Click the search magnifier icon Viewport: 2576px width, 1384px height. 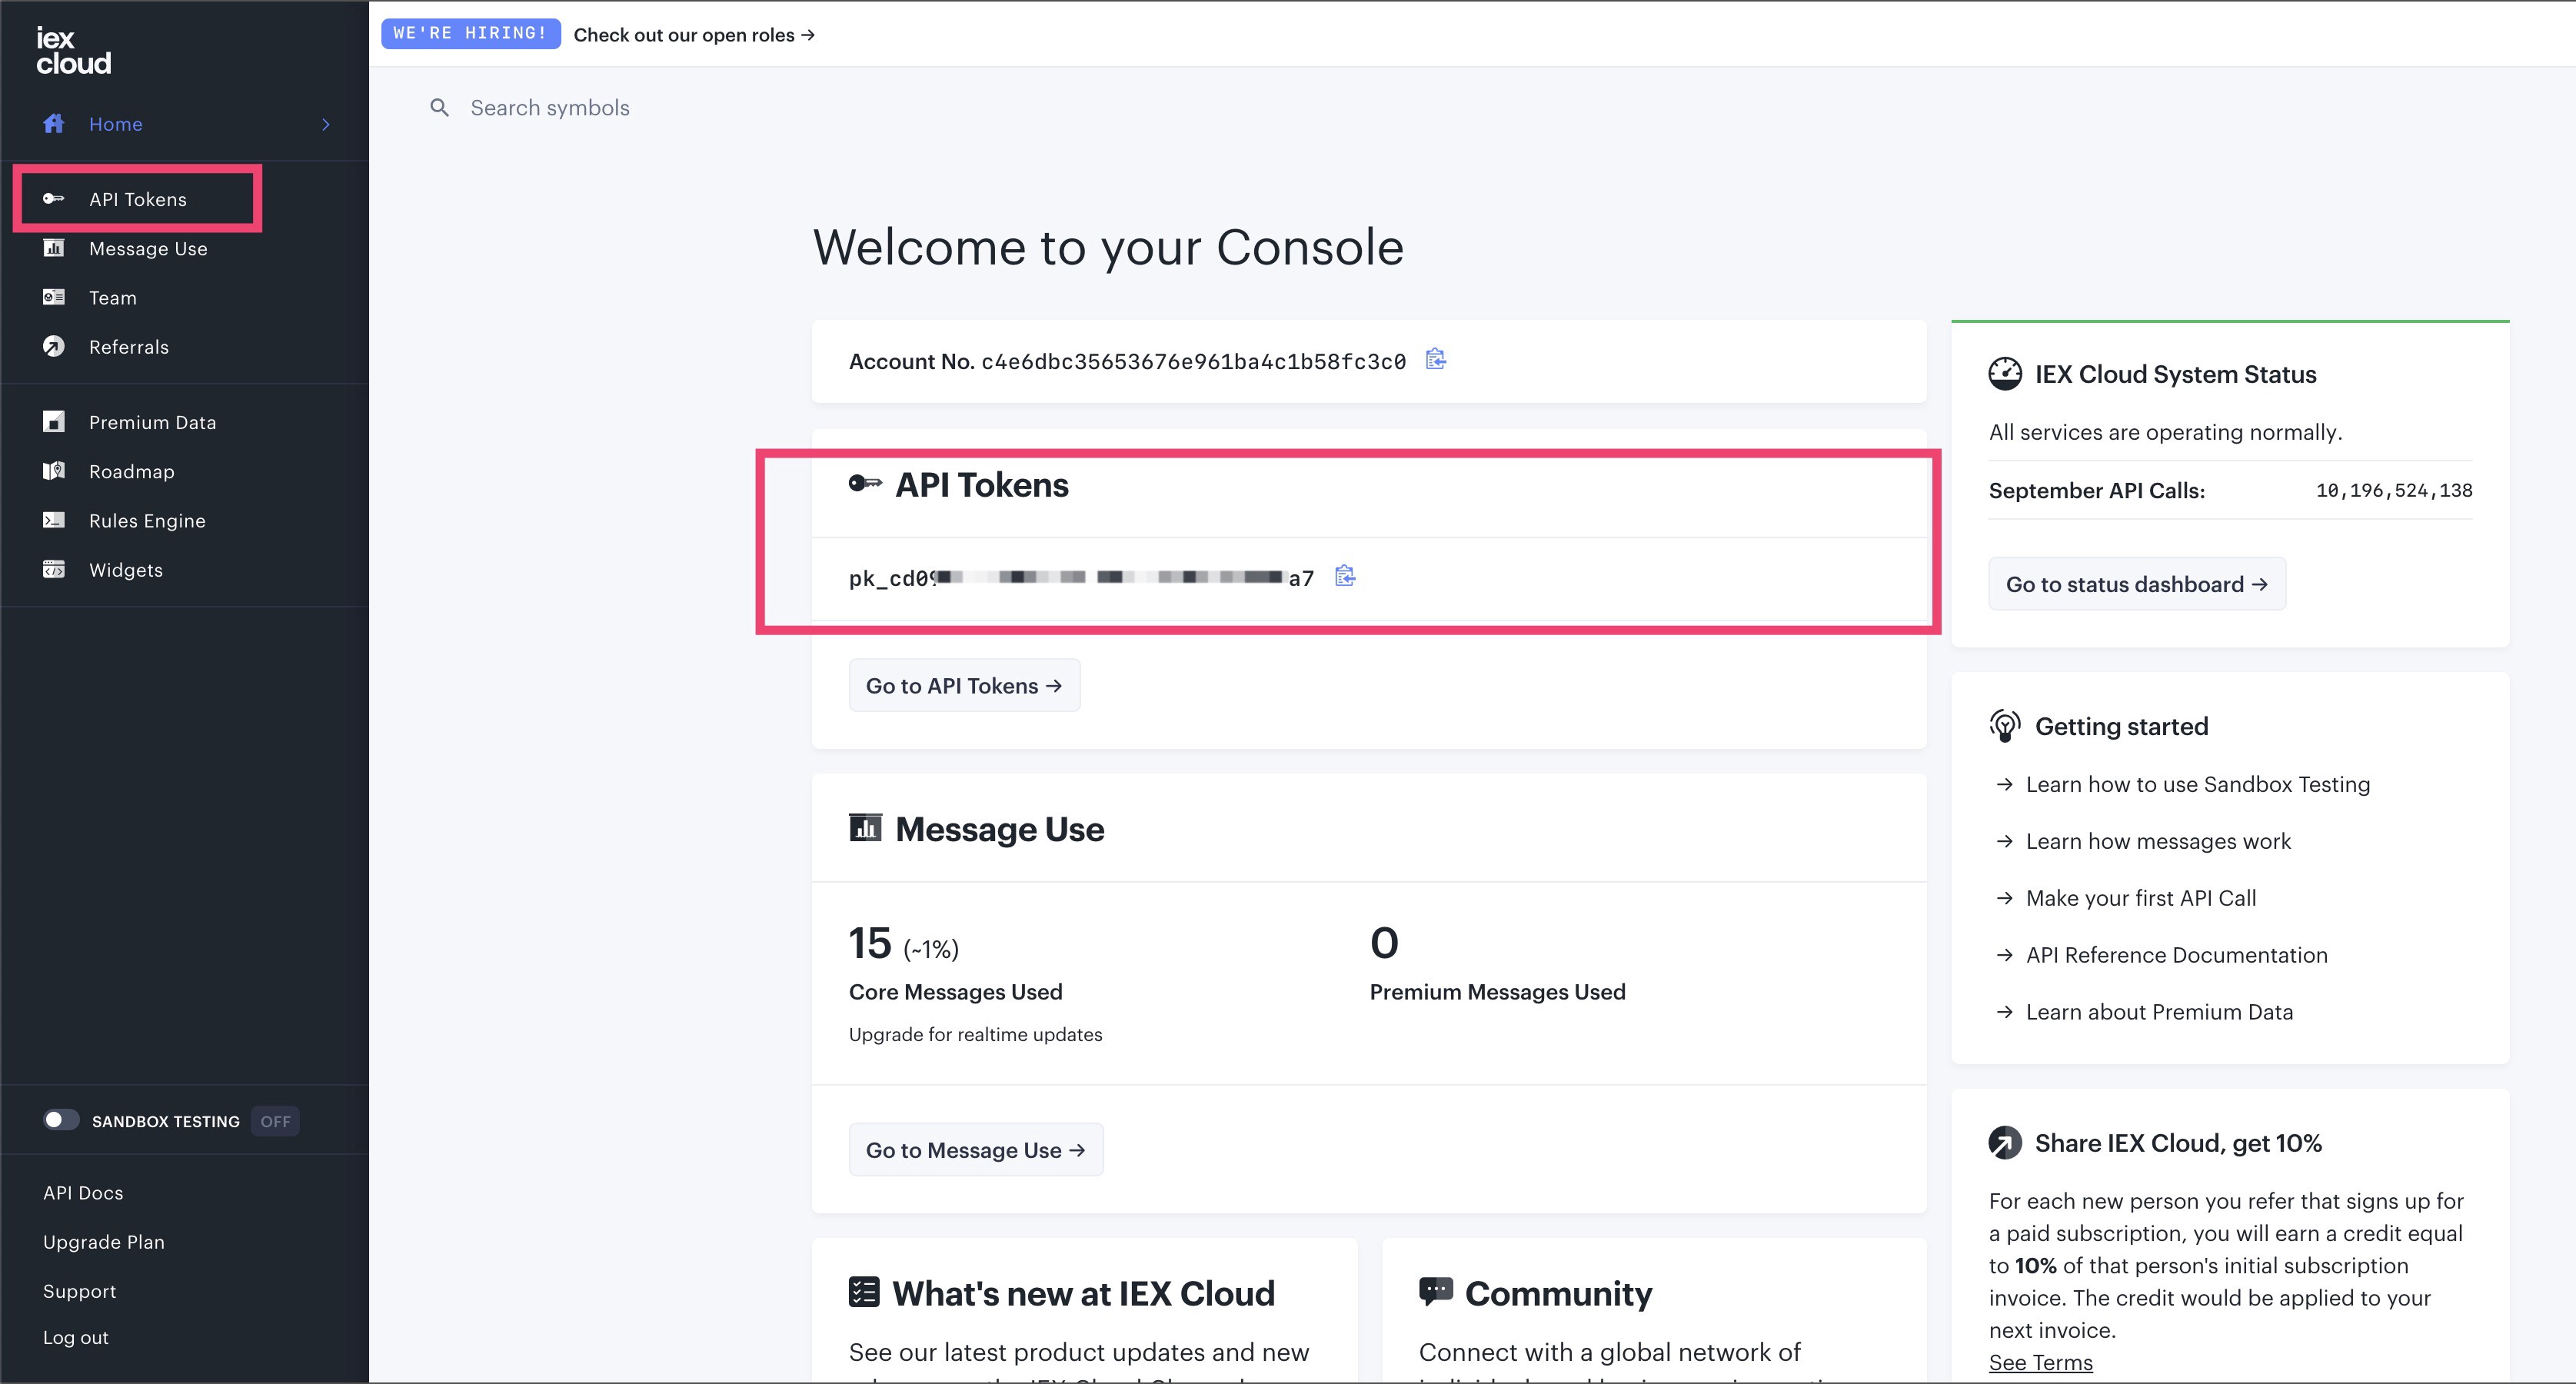[x=439, y=107]
